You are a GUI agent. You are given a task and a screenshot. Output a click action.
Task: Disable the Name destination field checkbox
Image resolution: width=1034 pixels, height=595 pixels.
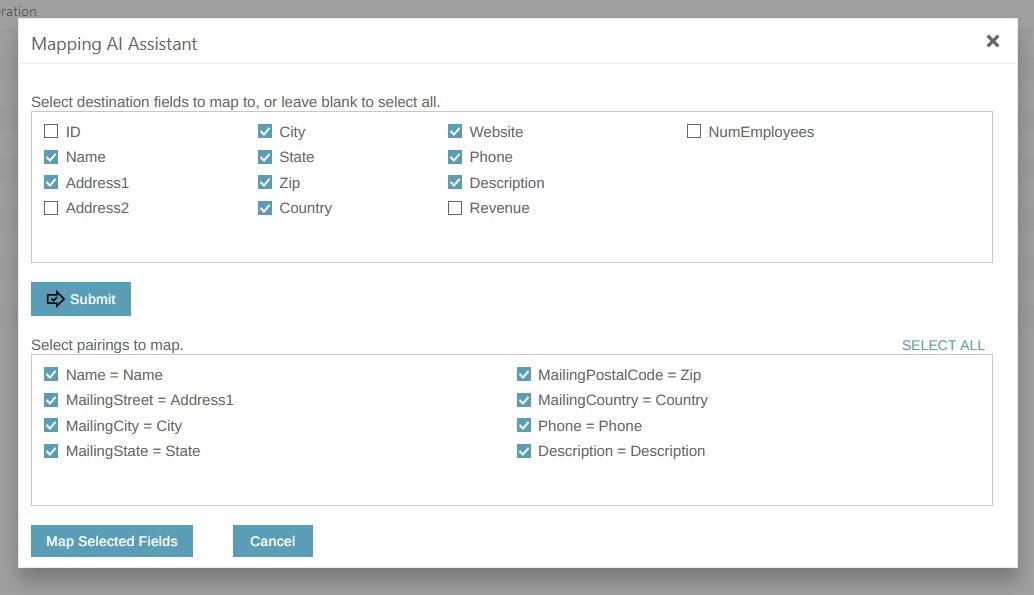click(50, 156)
